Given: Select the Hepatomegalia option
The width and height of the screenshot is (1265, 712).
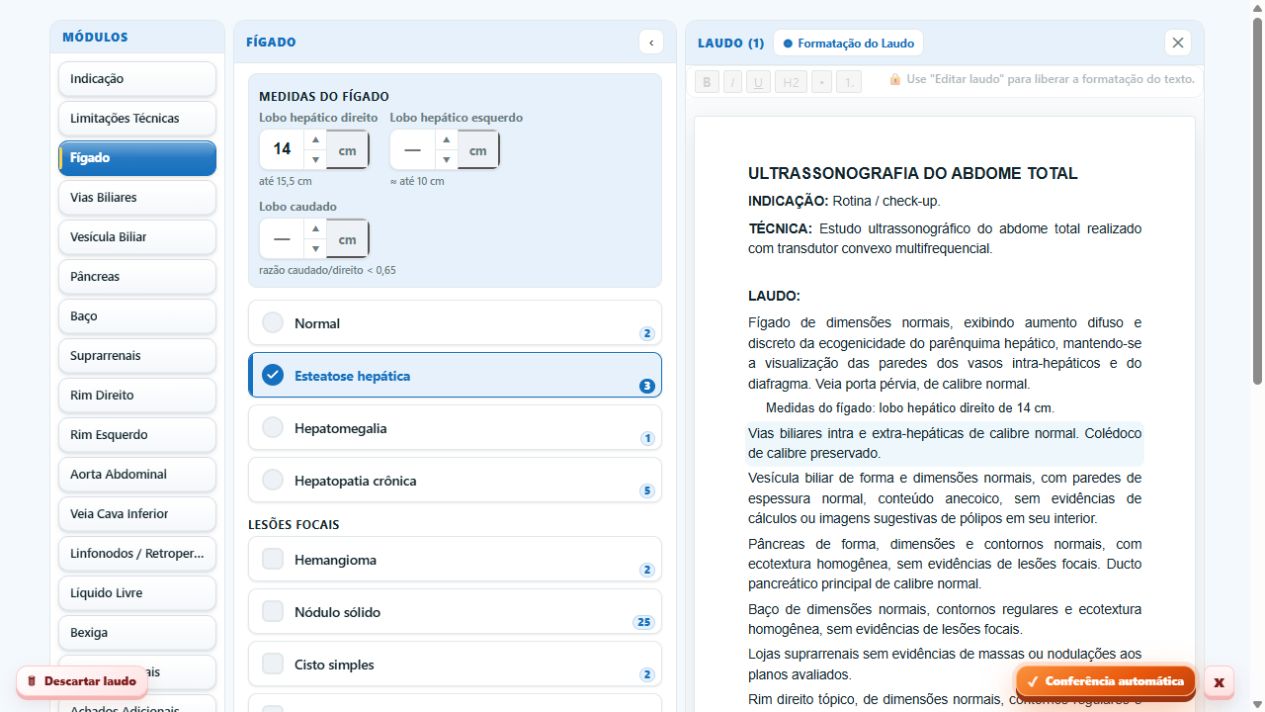Looking at the screenshot, I should pos(455,428).
